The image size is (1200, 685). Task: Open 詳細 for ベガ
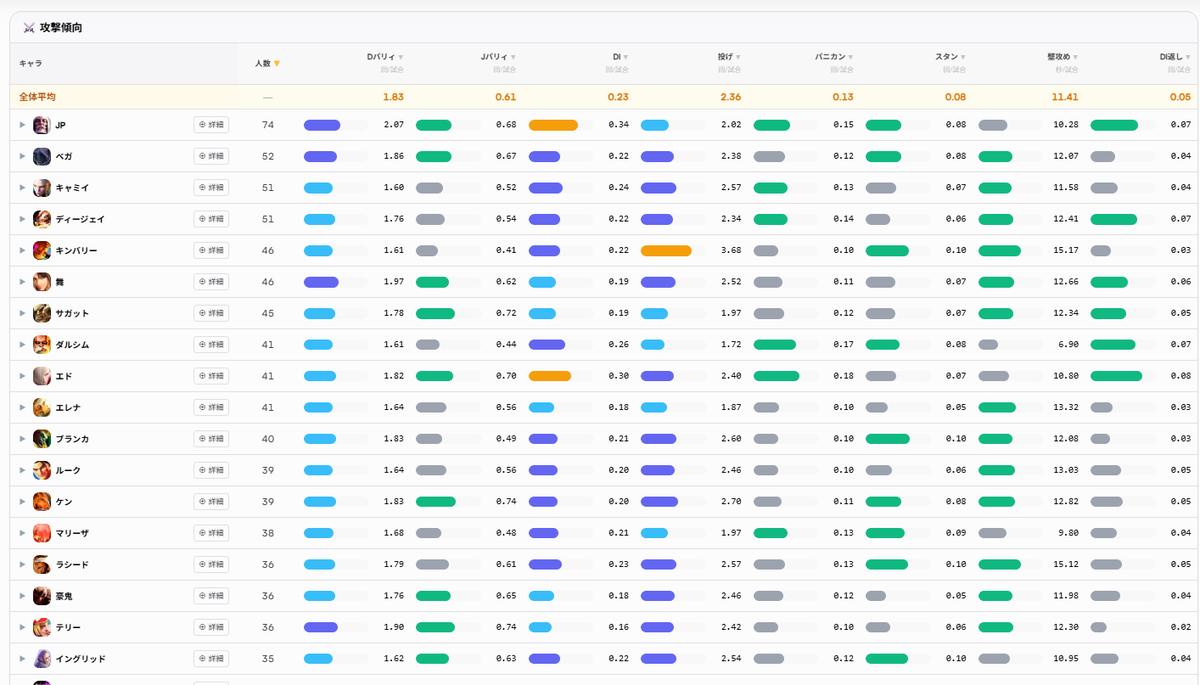tap(211, 157)
